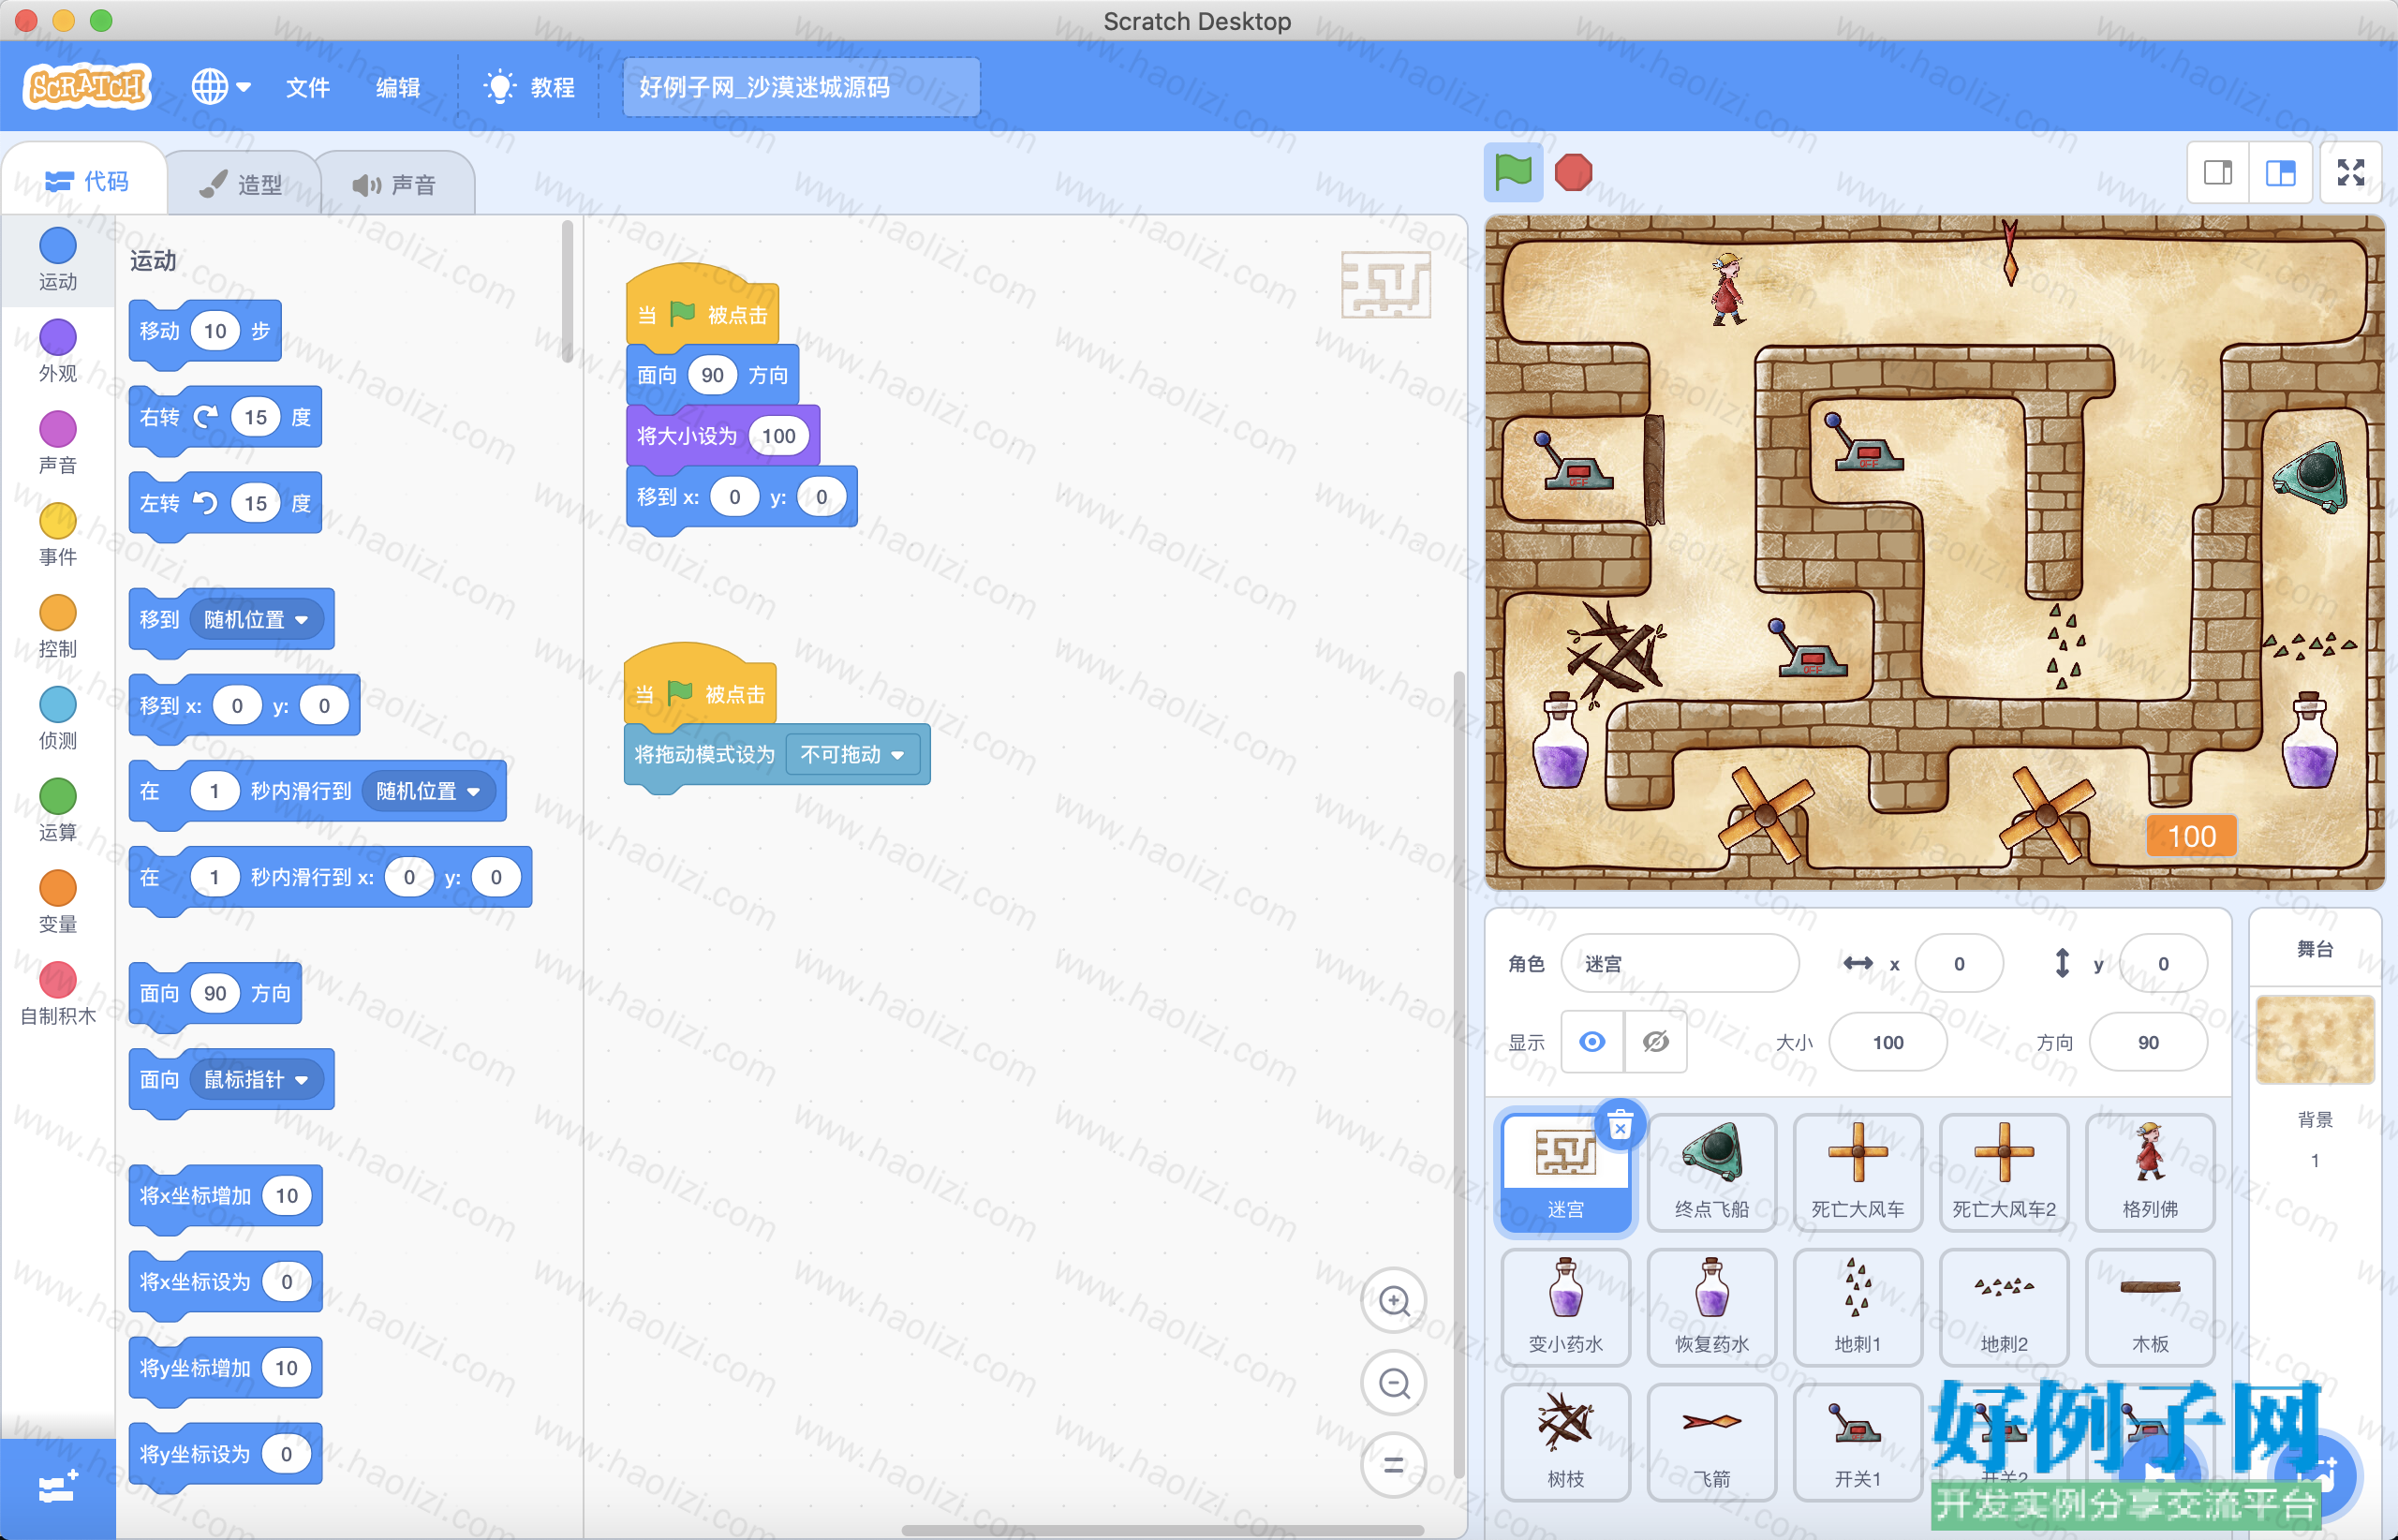Select the 控制 block category

(58, 627)
